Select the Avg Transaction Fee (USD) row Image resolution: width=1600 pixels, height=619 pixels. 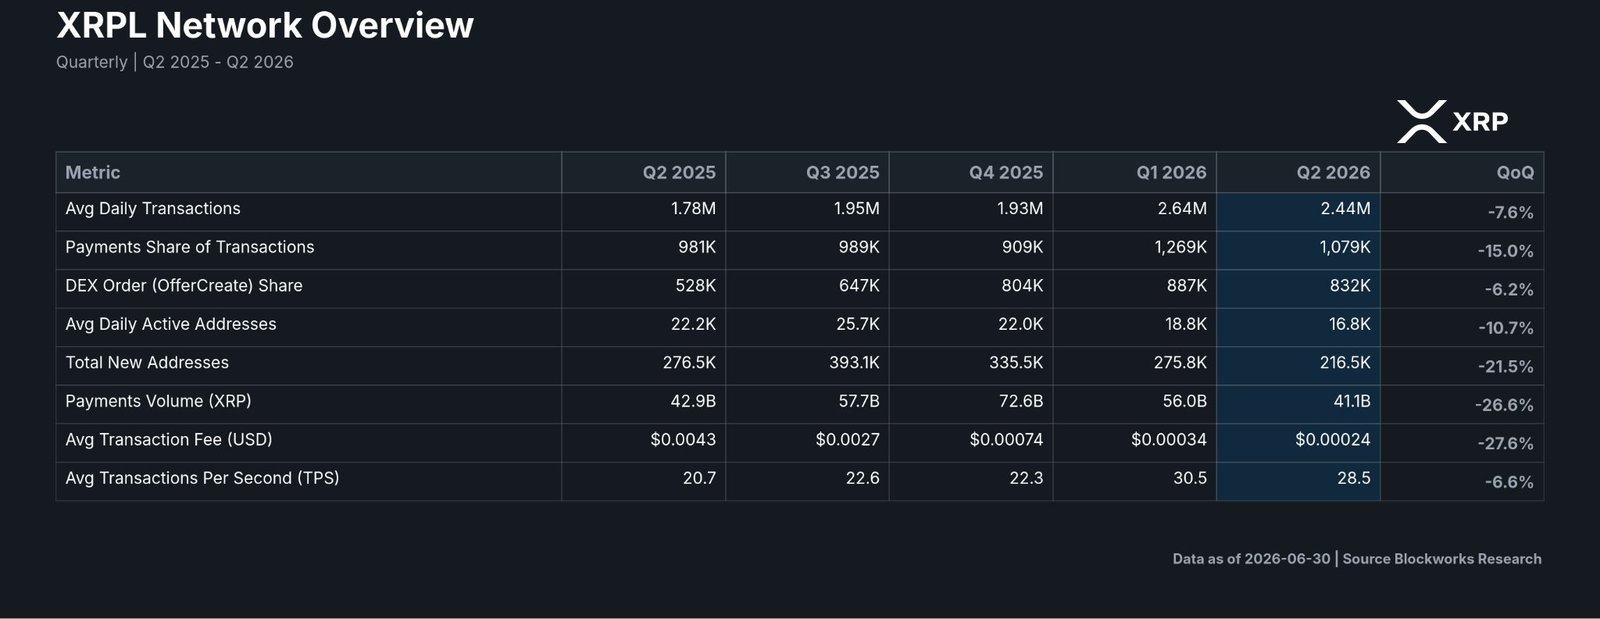click(799, 440)
